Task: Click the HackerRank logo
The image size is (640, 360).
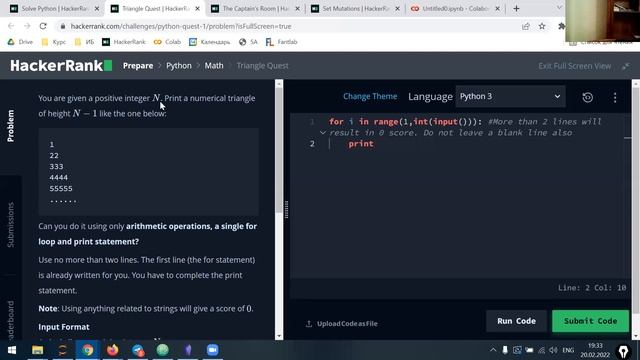Action: click(x=61, y=66)
